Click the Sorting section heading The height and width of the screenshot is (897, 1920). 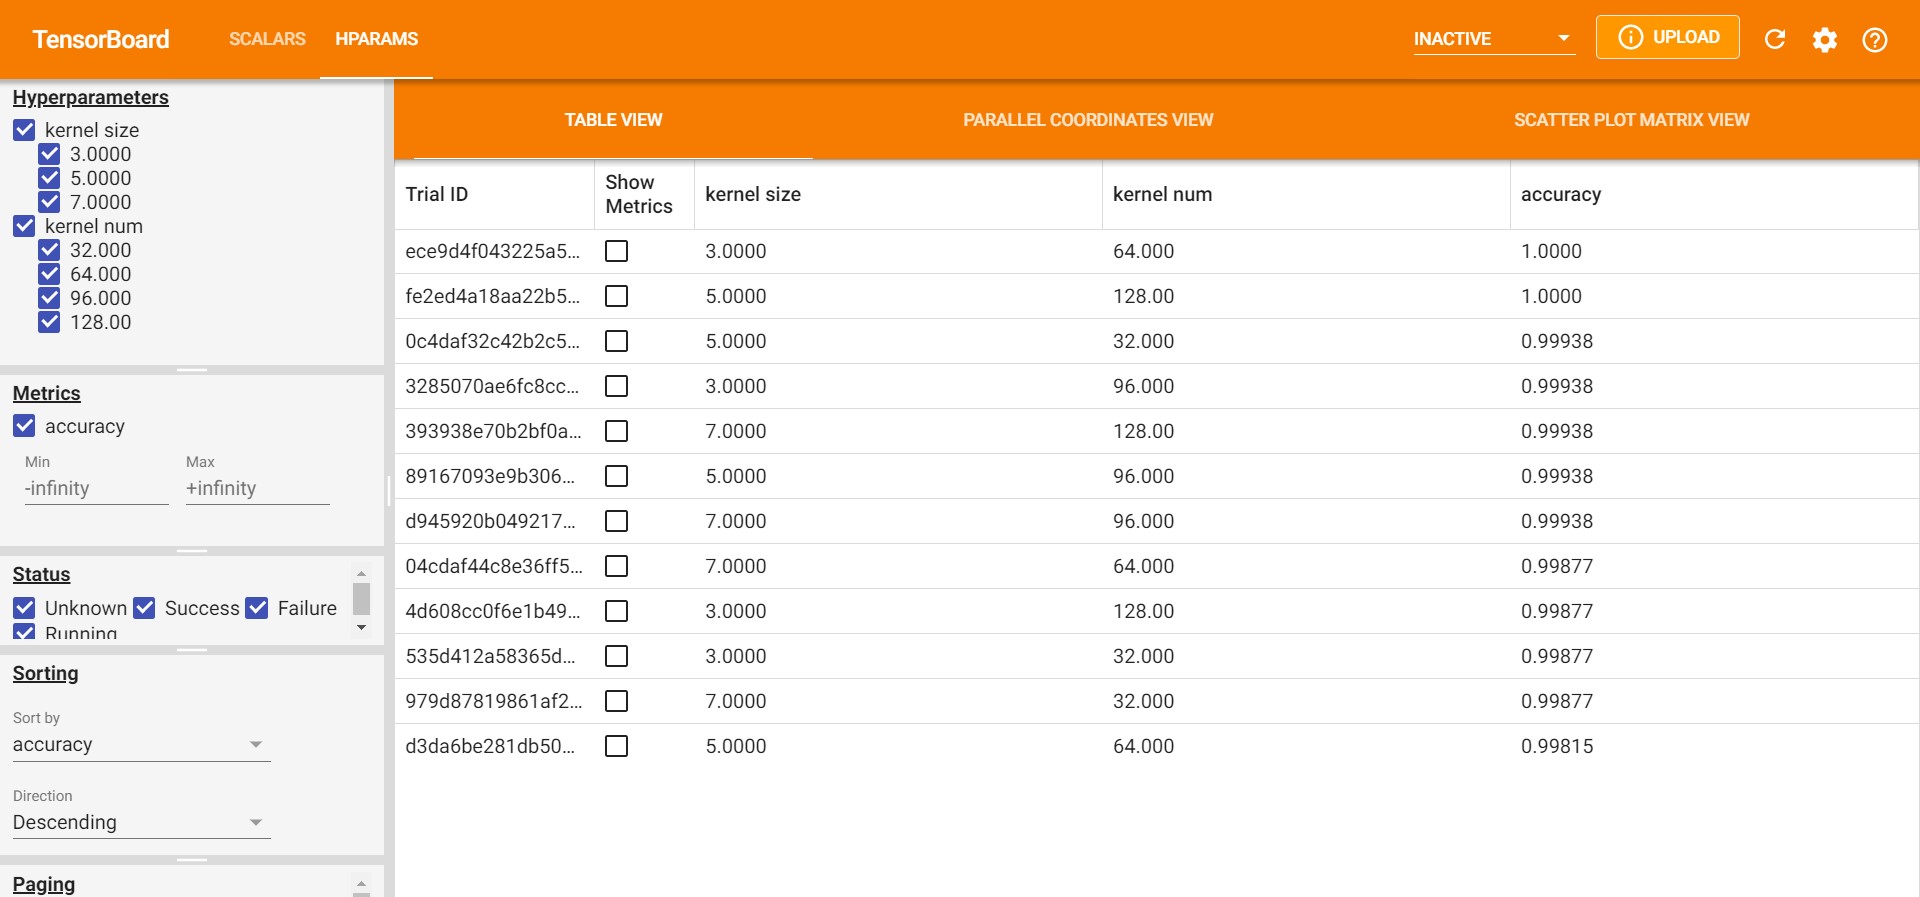click(45, 674)
